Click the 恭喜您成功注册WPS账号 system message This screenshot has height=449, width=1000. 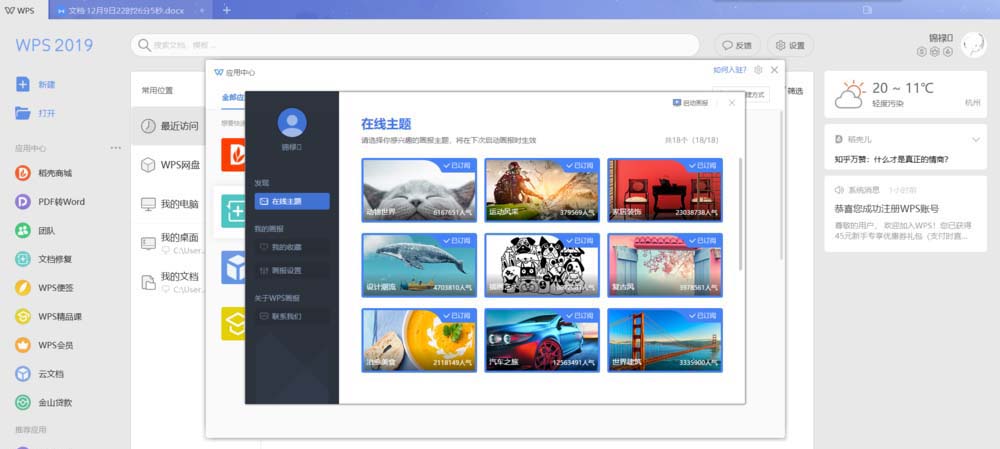tap(886, 209)
